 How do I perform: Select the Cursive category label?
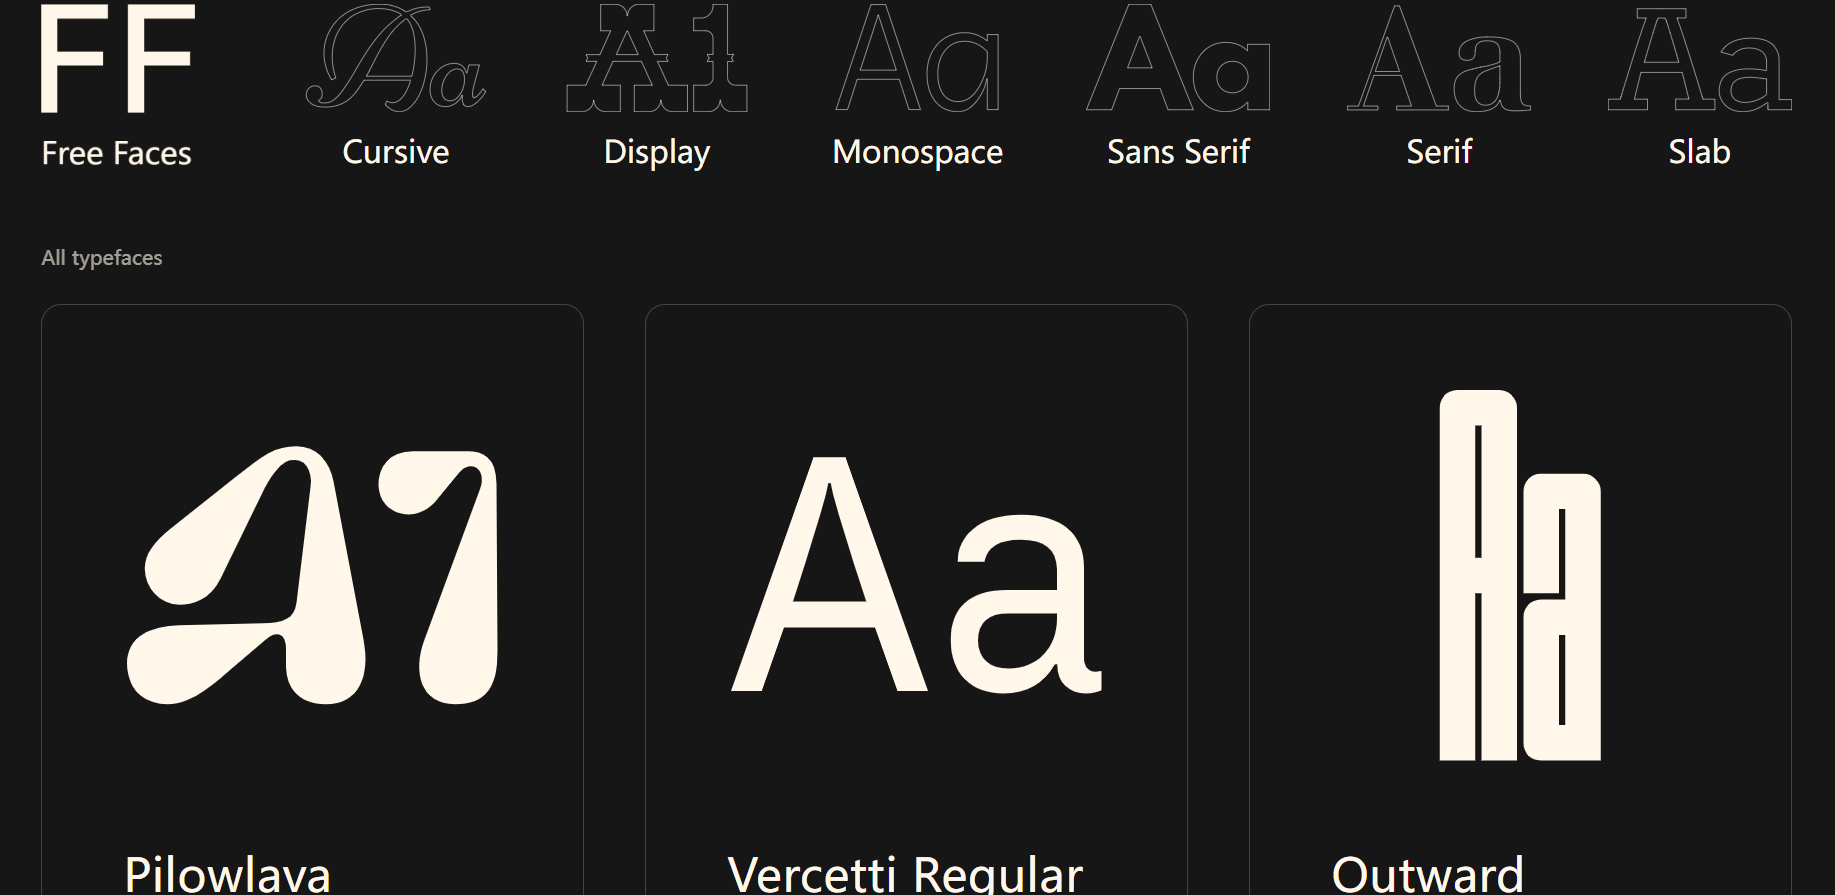click(x=396, y=152)
